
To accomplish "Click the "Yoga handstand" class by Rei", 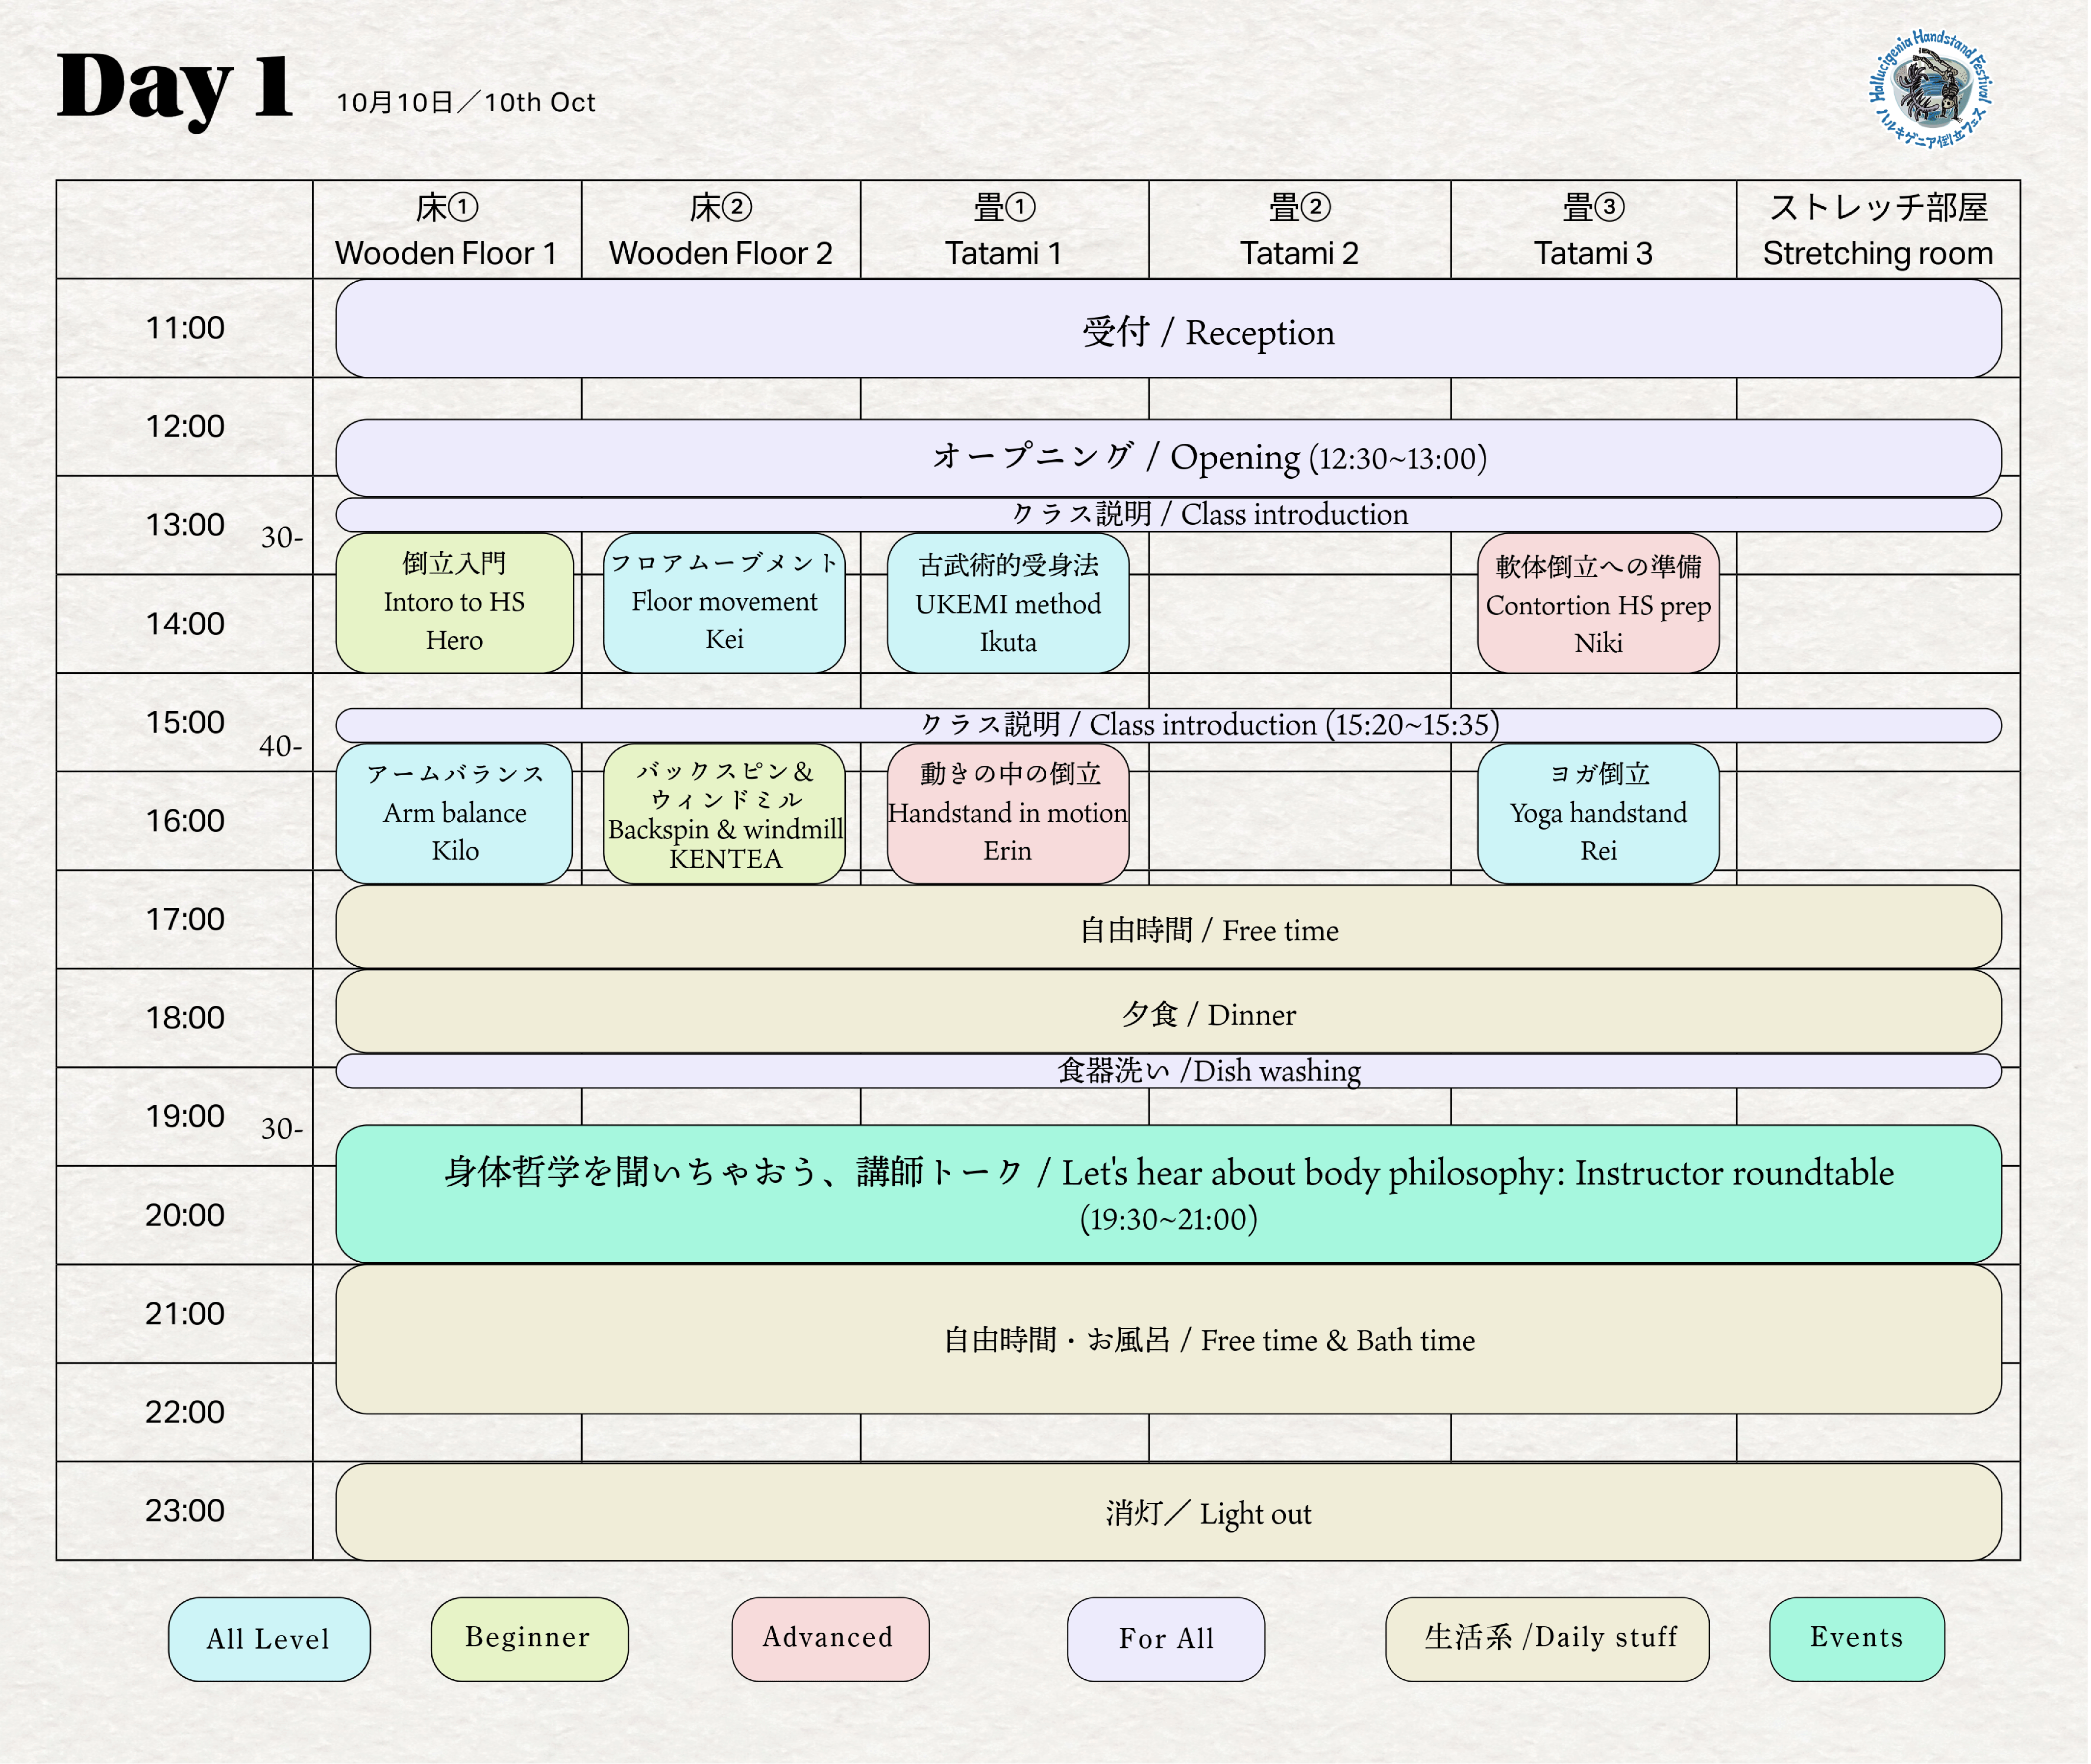I will click(1597, 813).
